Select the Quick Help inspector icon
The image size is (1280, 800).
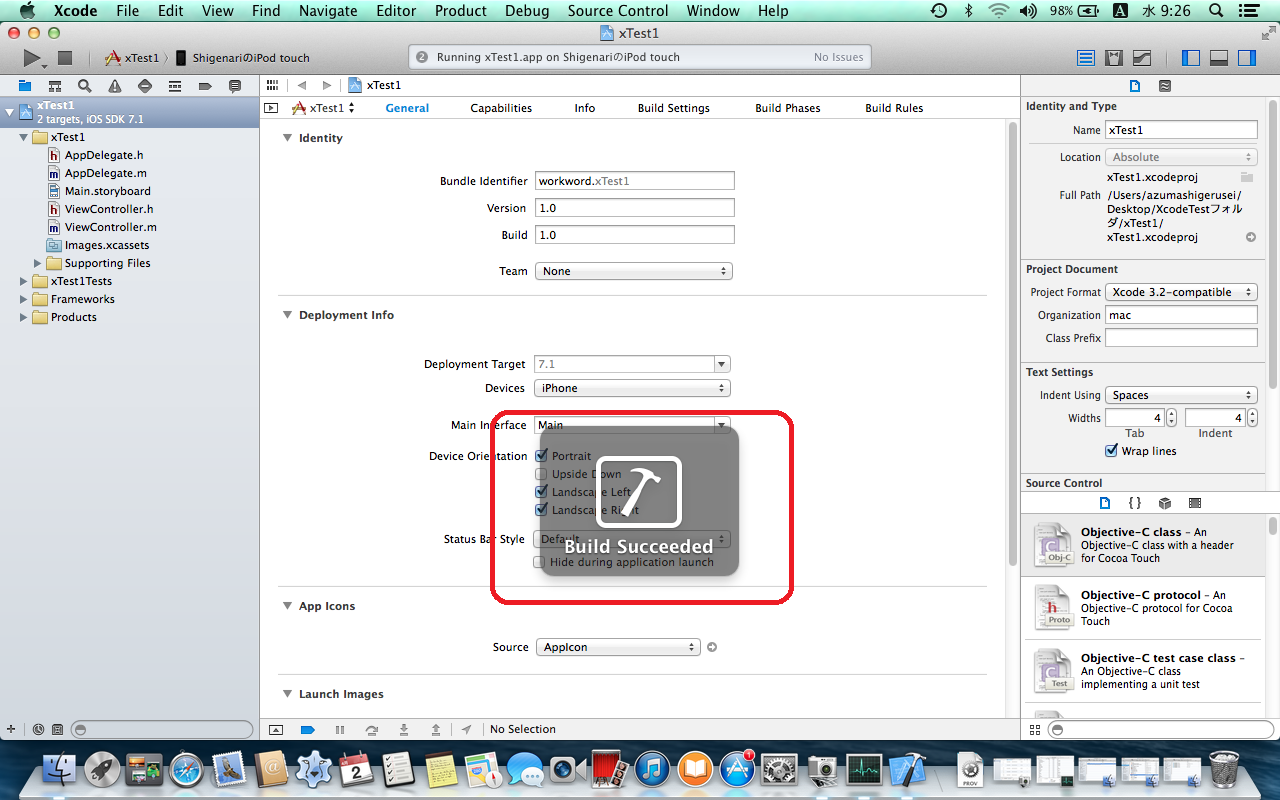click(1165, 86)
